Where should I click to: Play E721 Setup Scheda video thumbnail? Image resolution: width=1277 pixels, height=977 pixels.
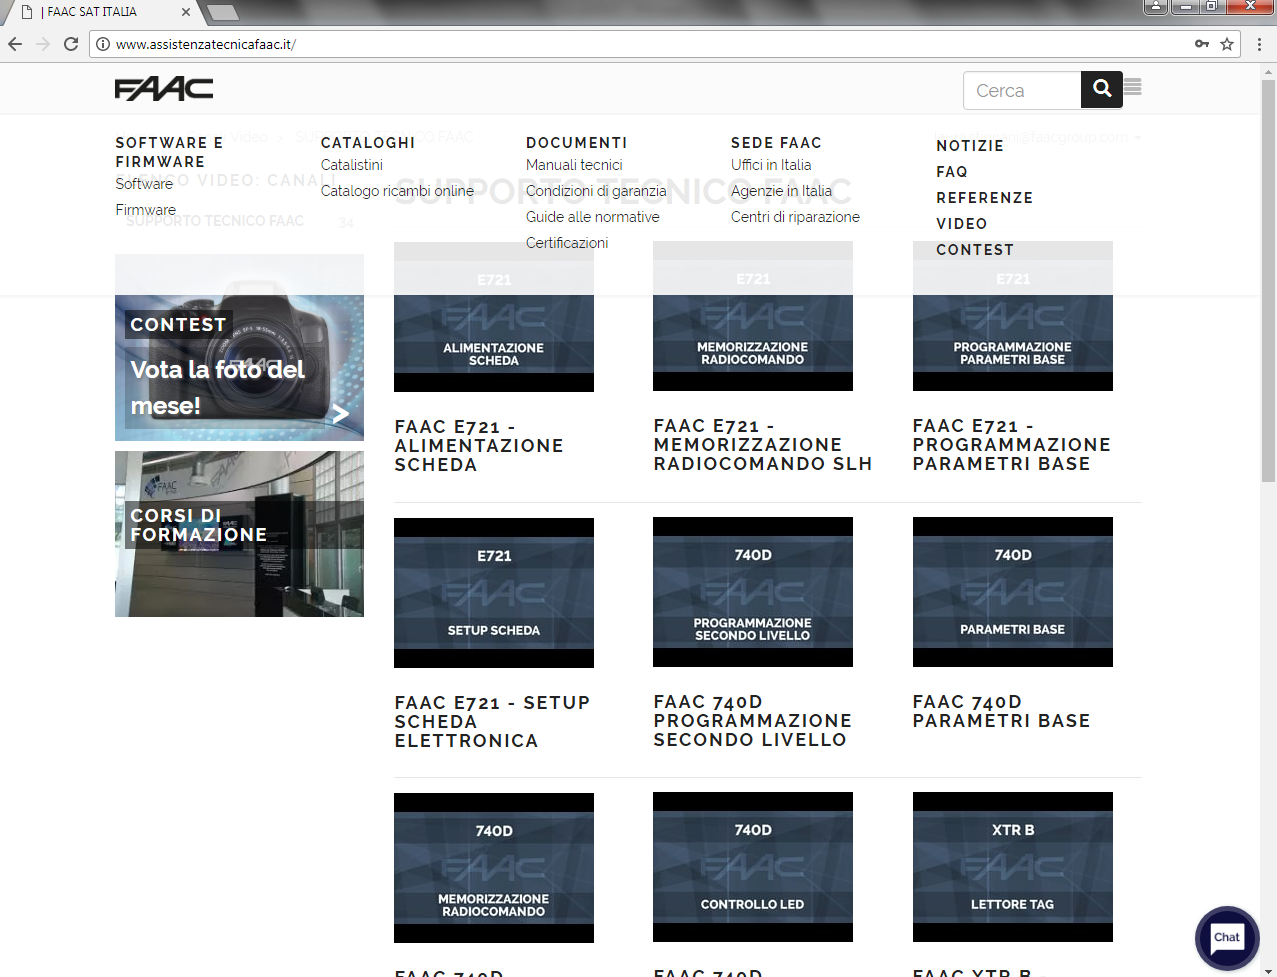tap(494, 593)
